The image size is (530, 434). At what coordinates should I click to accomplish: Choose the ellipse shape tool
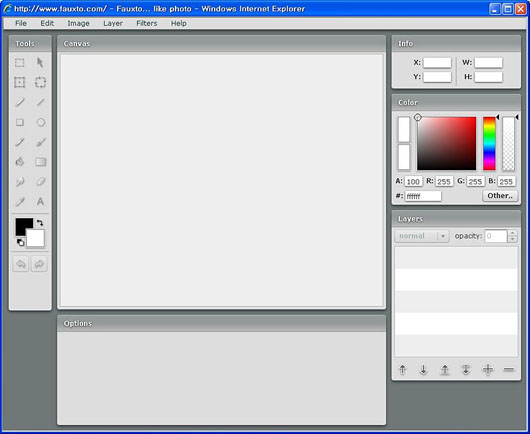(41, 122)
